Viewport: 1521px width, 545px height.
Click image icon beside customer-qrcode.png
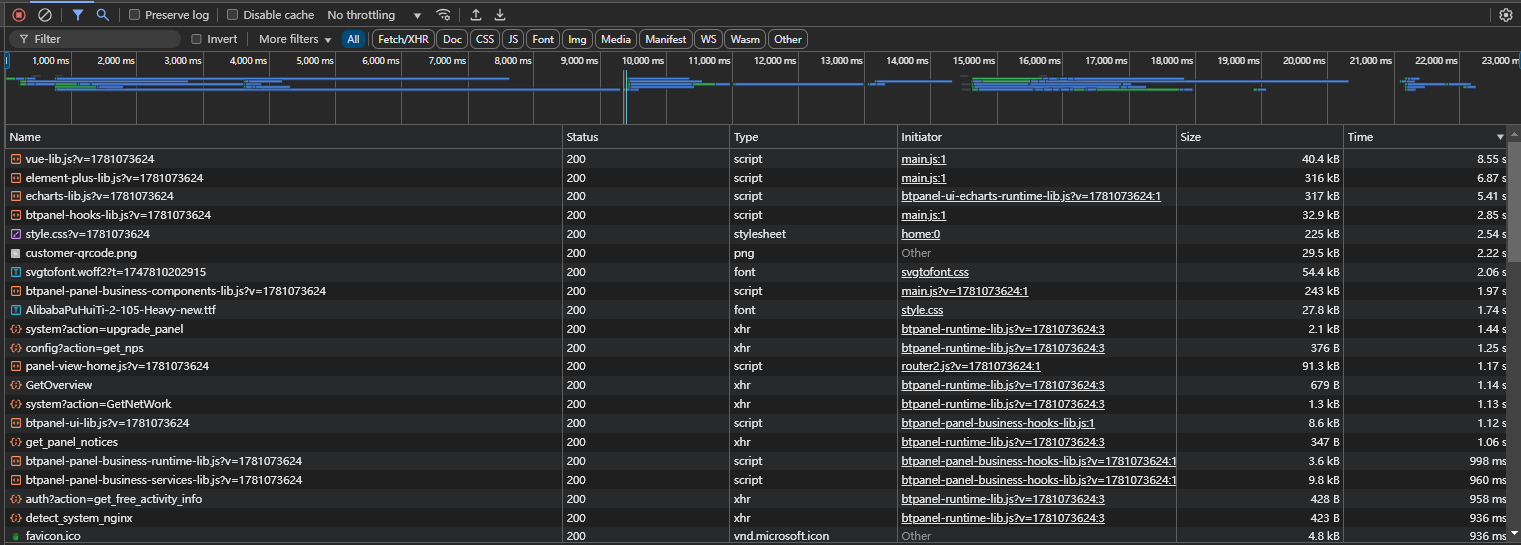tap(16, 253)
